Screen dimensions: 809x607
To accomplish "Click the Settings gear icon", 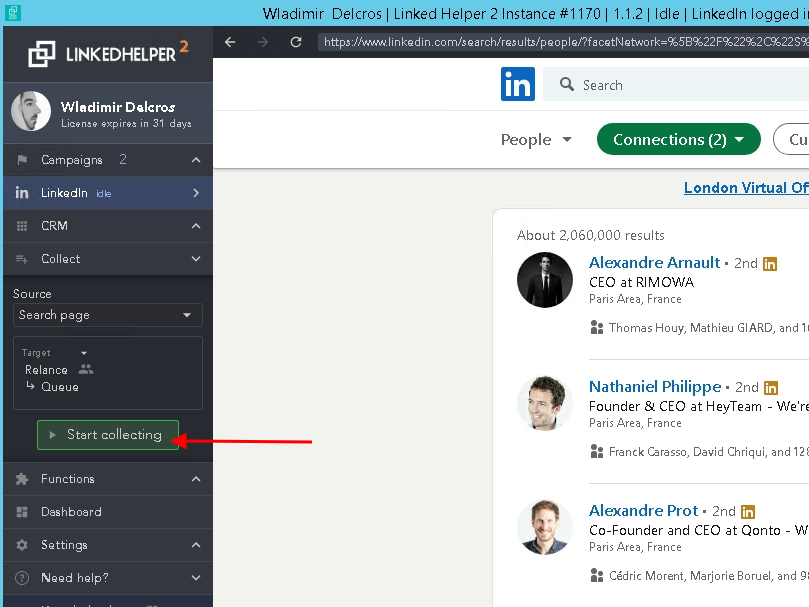I will tap(22, 545).
